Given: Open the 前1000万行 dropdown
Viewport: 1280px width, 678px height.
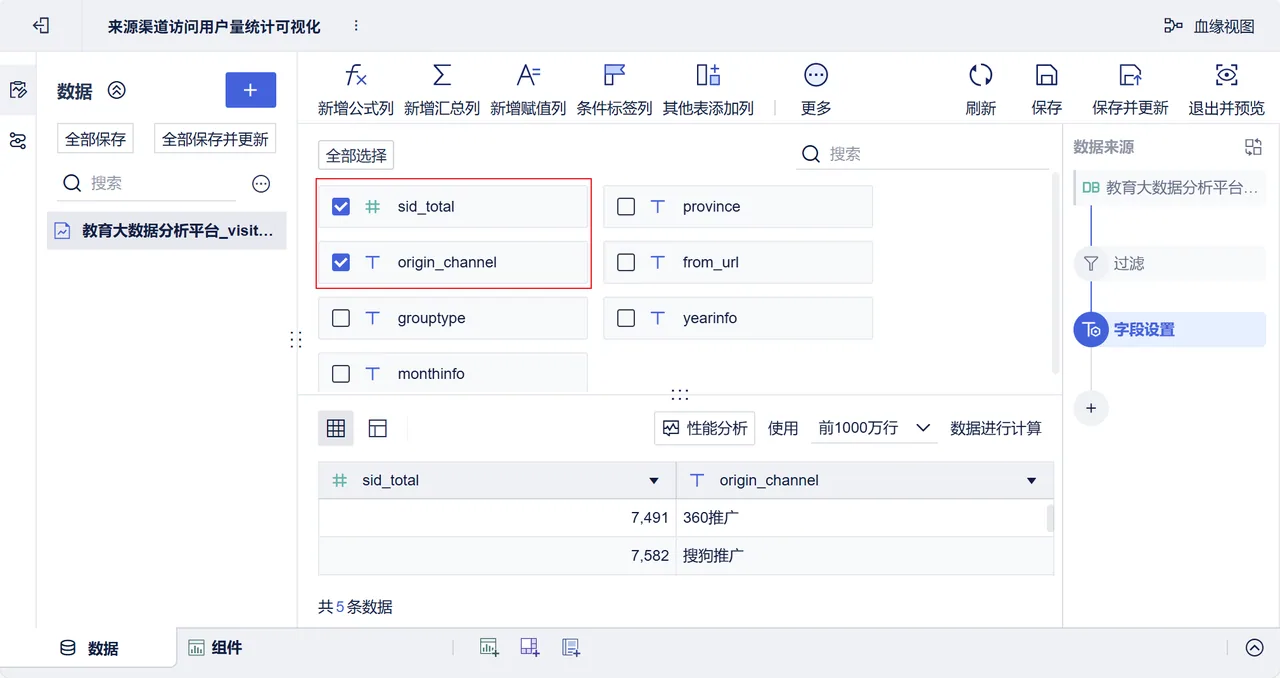Looking at the screenshot, I should click(x=874, y=428).
